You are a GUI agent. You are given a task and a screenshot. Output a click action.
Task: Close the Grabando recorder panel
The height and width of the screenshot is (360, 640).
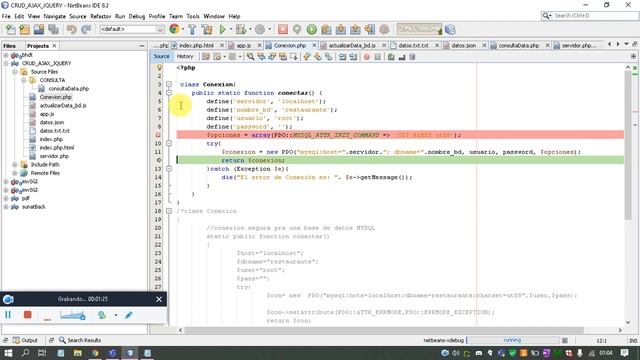(159, 299)
